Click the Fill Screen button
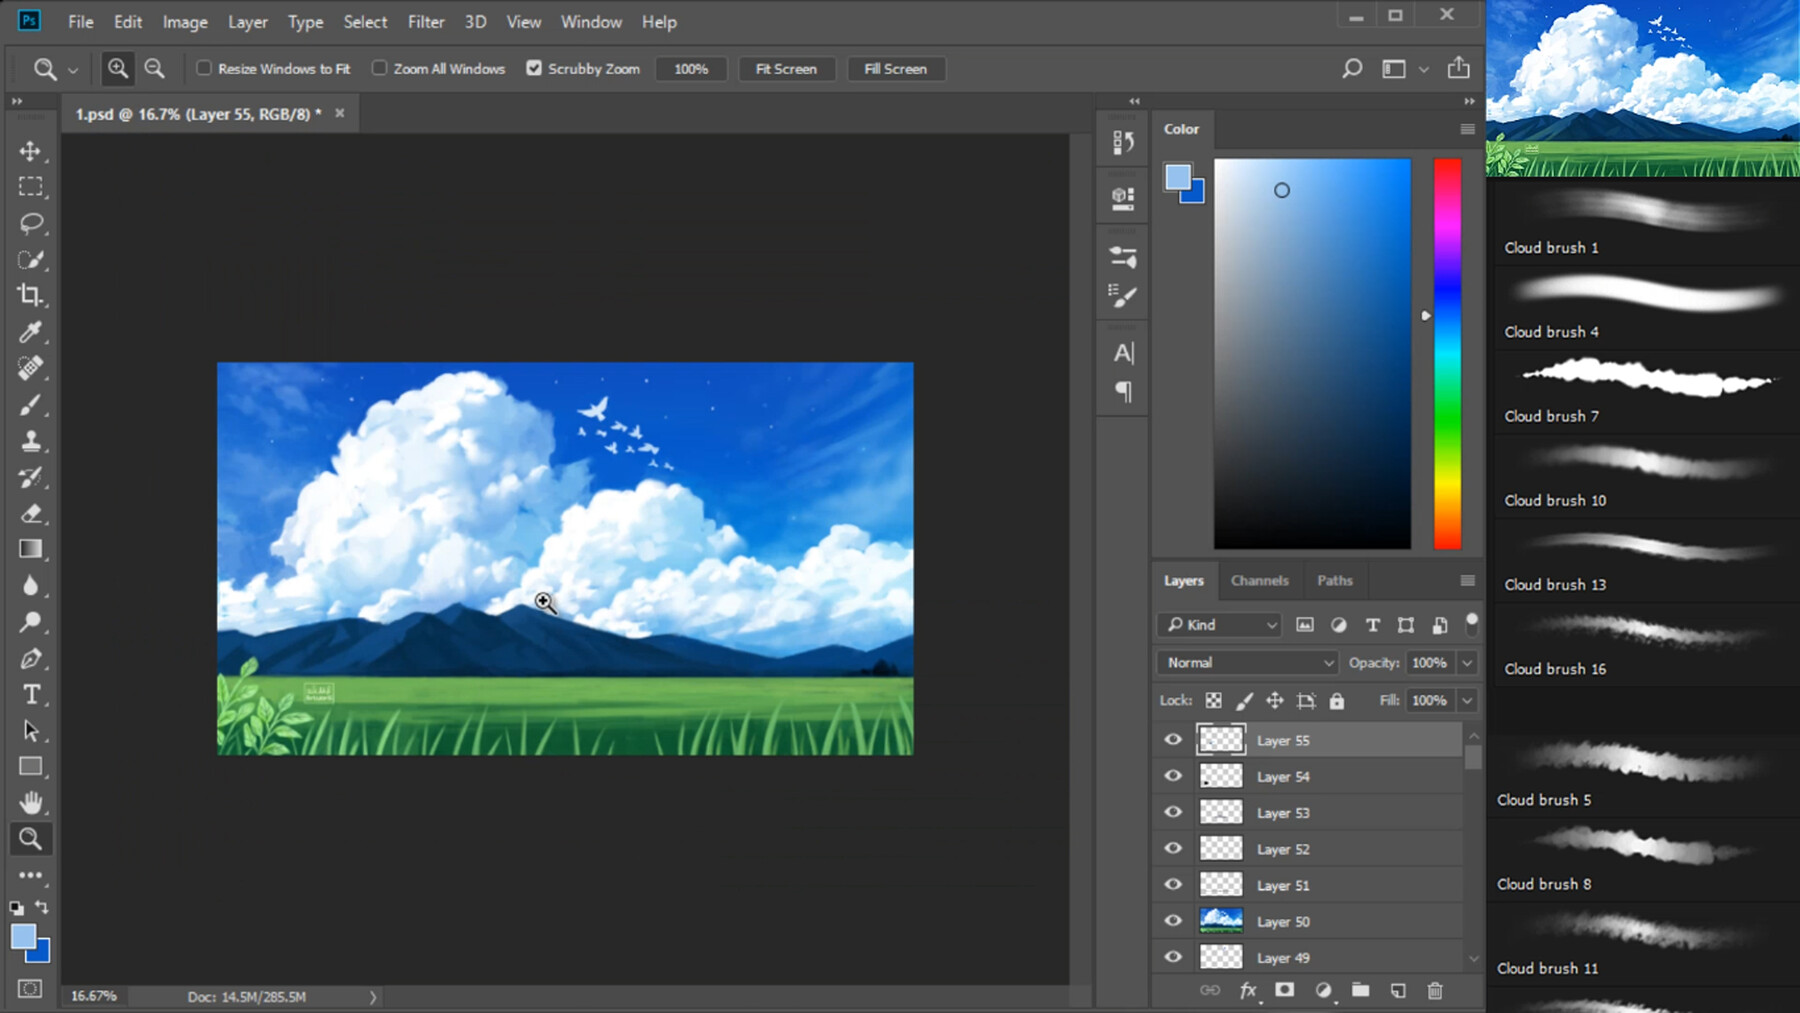Image resolution: width=1800 pixels, height=1013 pixels. (x=895, y=68)
